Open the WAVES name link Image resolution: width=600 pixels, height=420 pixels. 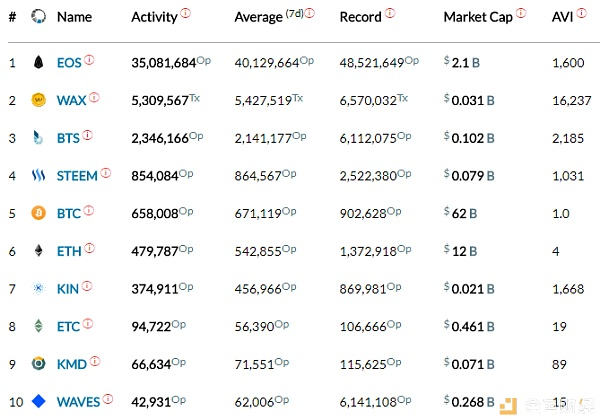[78, 402]
